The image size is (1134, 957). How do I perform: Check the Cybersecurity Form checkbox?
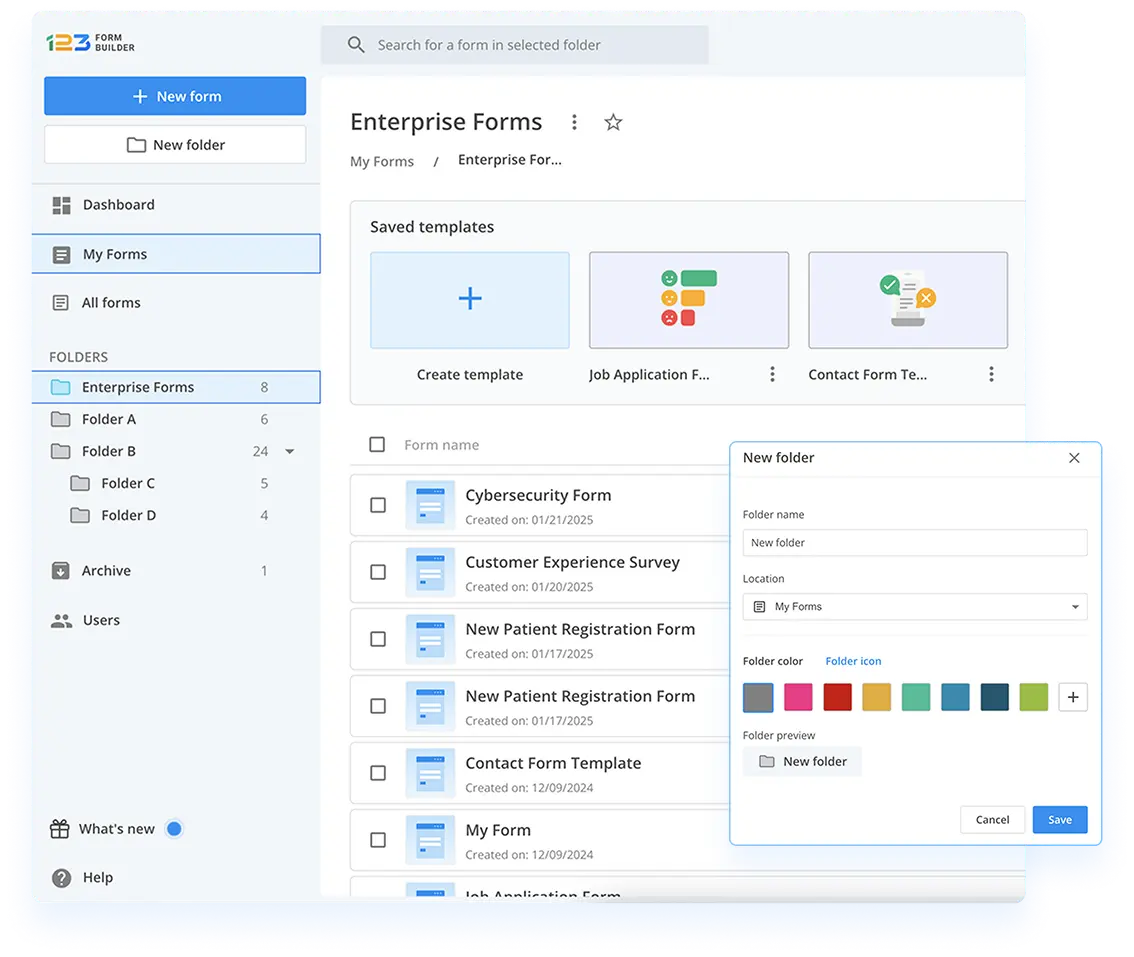[378, 505]
